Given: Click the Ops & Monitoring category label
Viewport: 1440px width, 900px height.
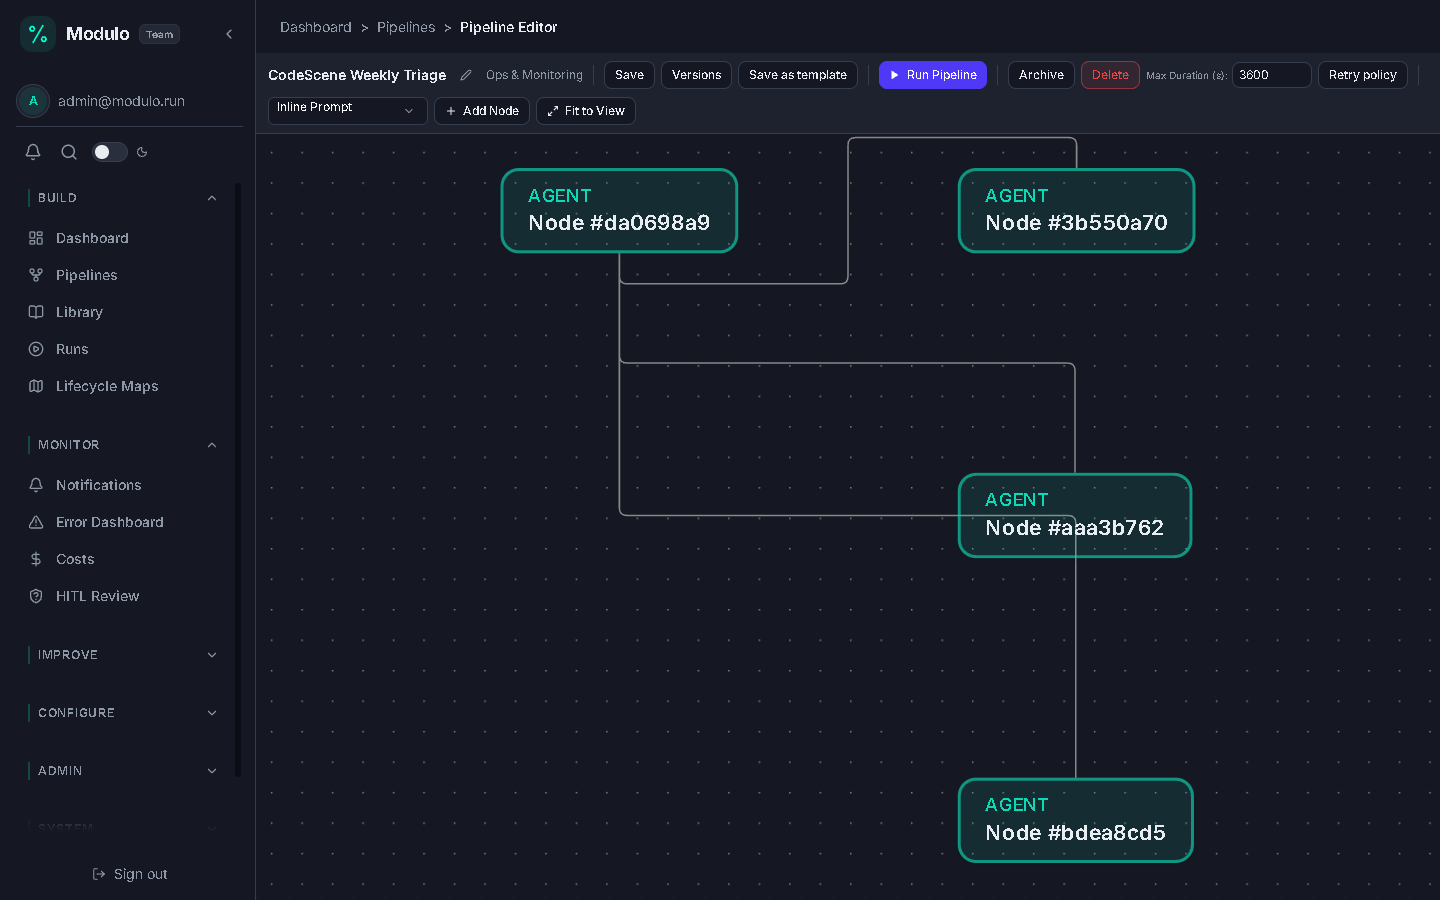Looking at the screenshot, I should click(x=534, y=75).
